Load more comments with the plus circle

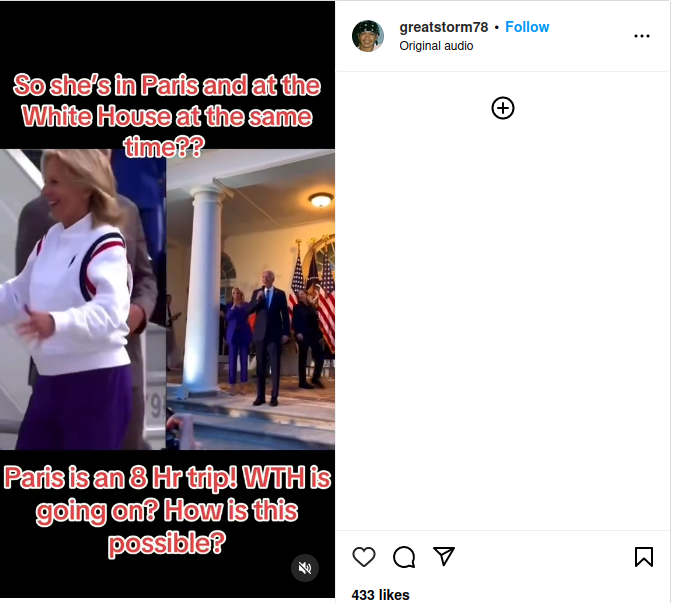pos(503,108)
